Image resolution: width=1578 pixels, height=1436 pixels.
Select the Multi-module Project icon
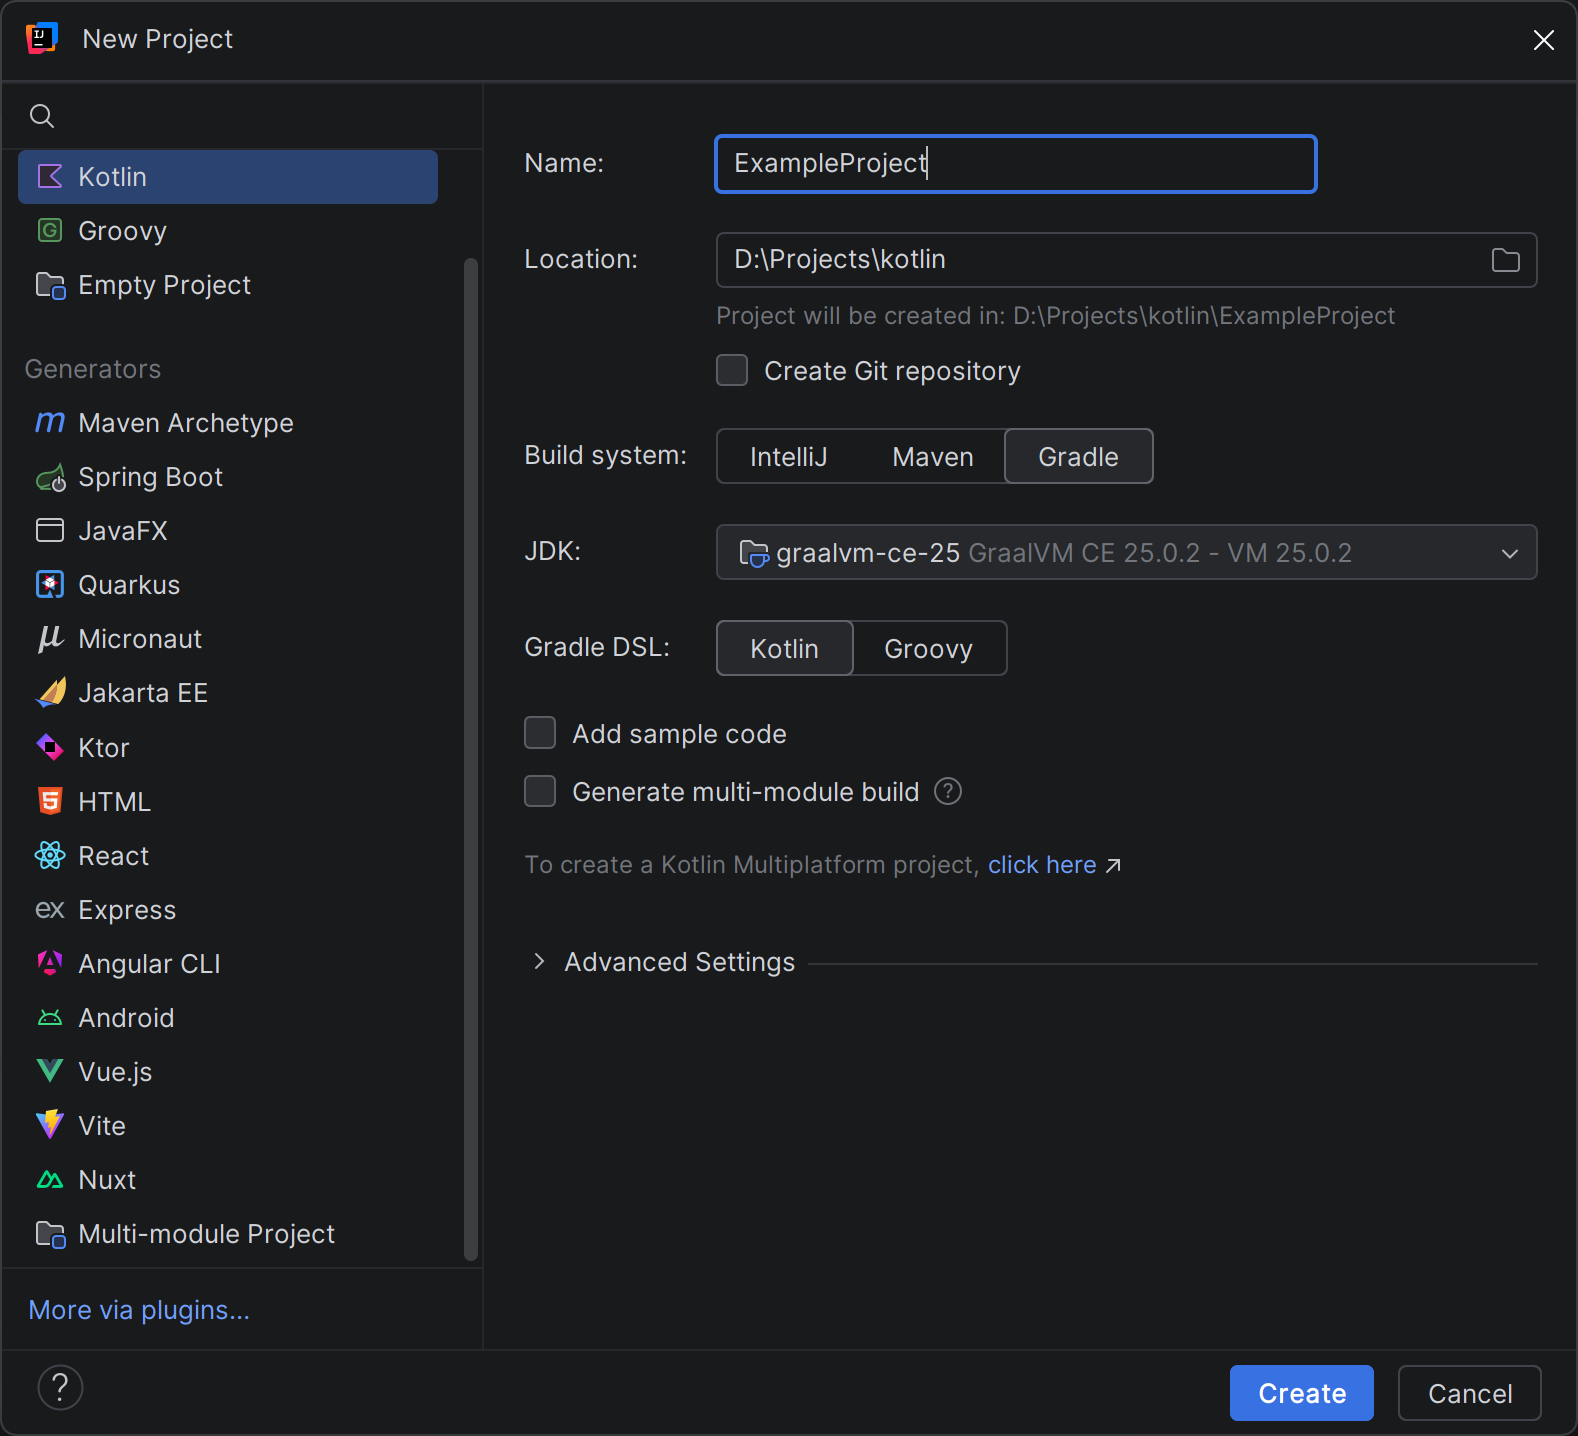50,1234
